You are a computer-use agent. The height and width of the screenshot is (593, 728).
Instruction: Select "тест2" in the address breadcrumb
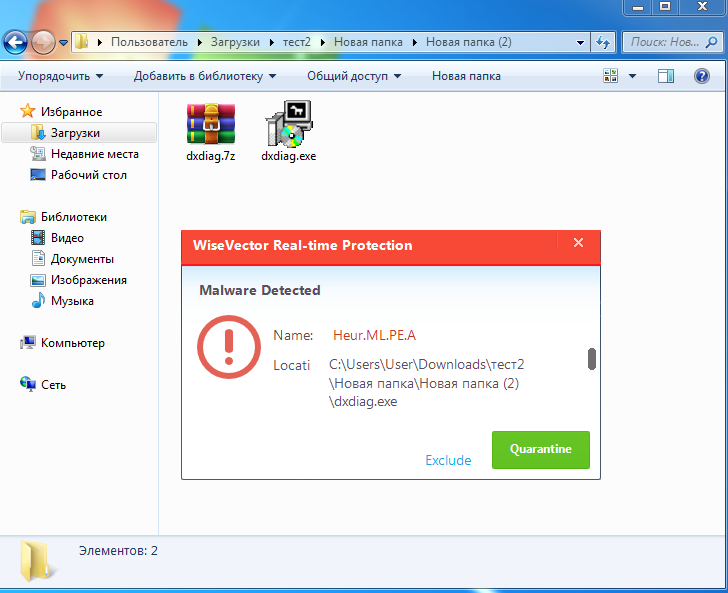[x=297, y=42]
